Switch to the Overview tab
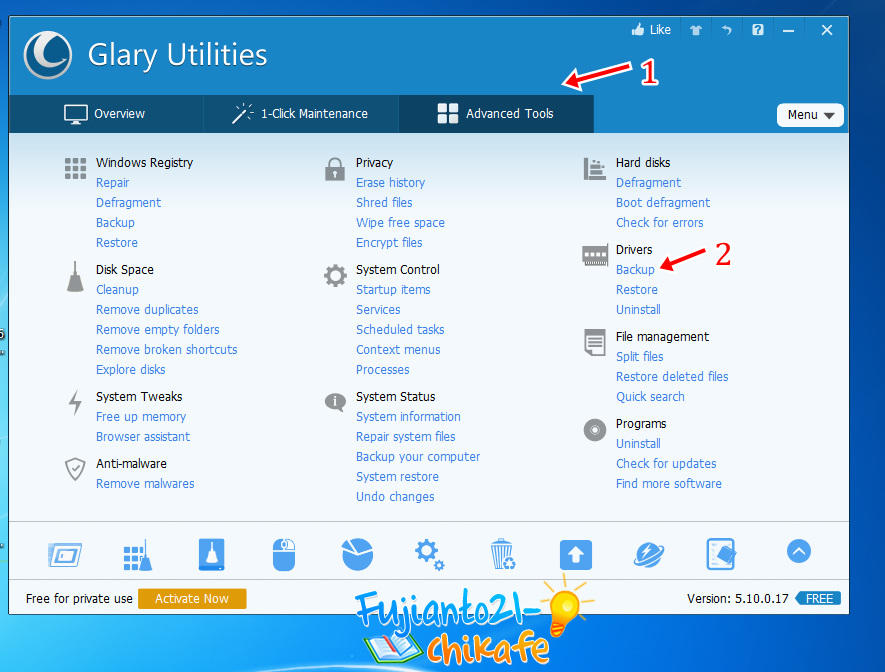The width and height of the screenshot is (885, 672). point(106,114)
